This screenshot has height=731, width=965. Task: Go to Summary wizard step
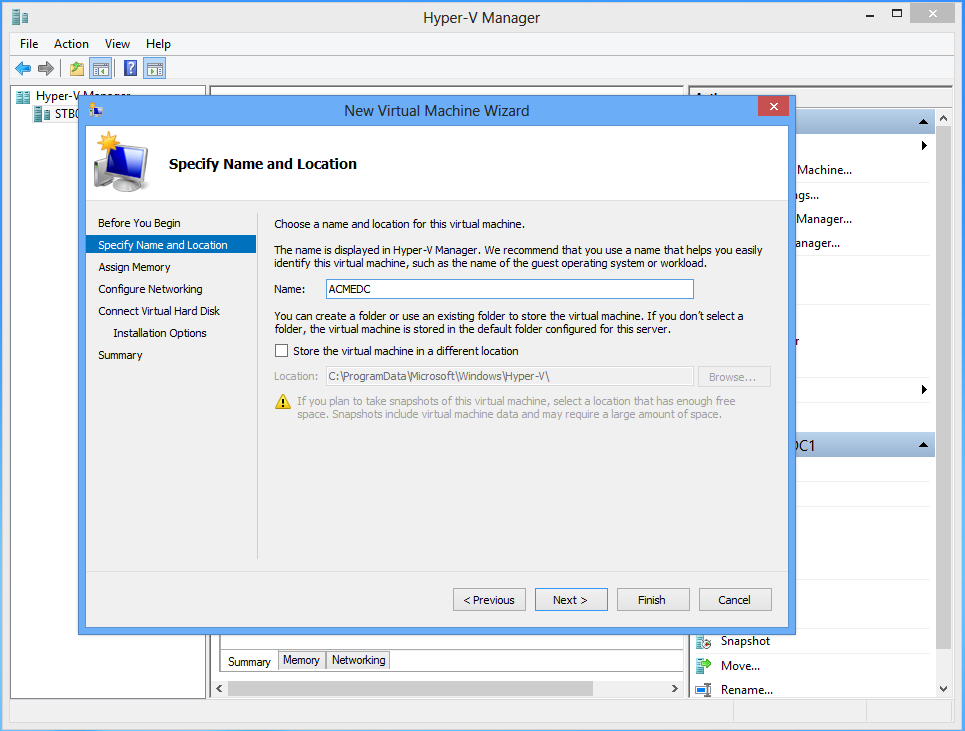120,355
